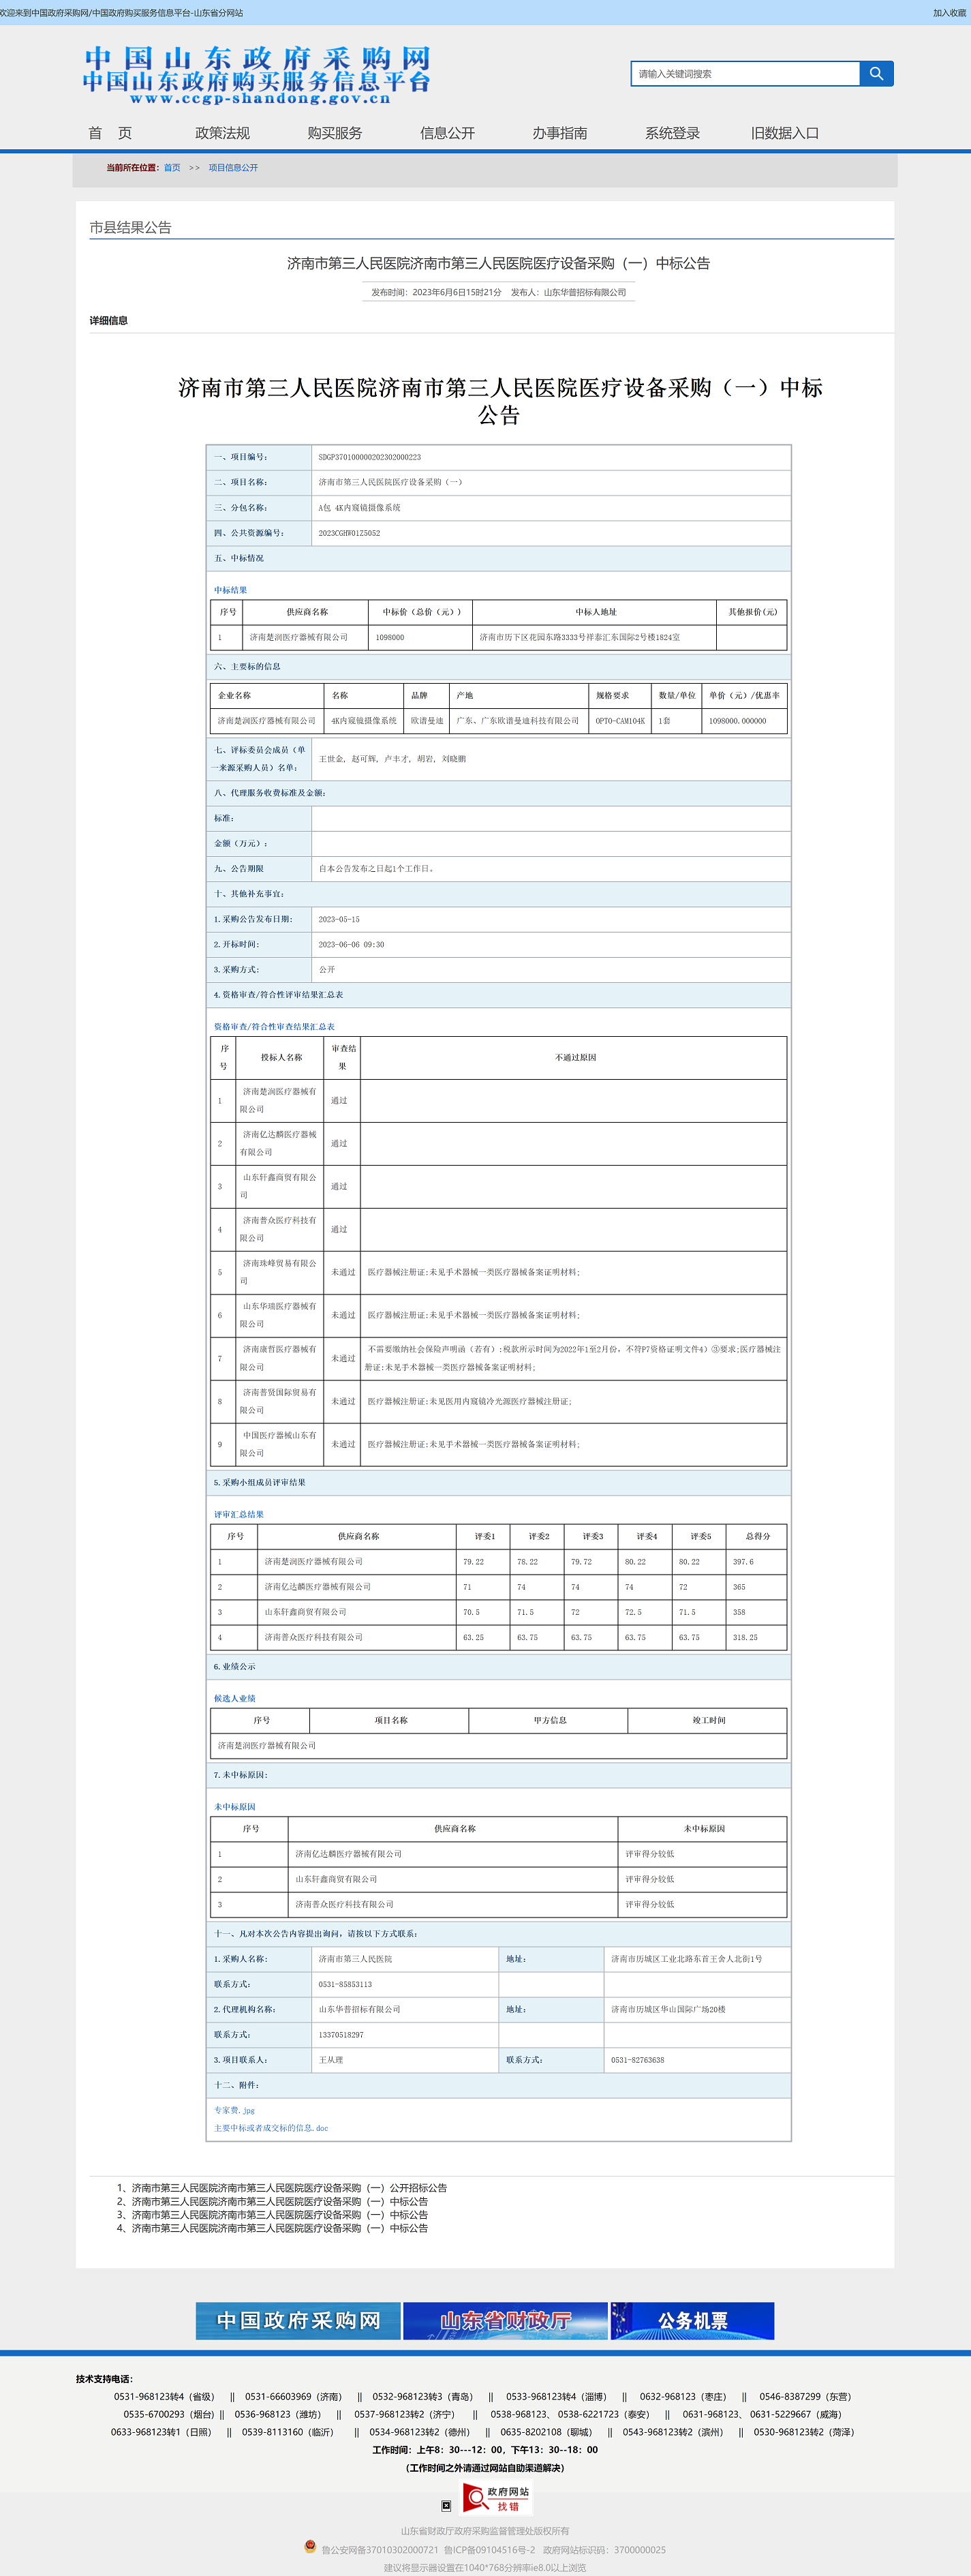Download 主要中标或者成交标的信息.doc attachment
The width and height of the screenshot is (971, 2576).
pos(270,2128)
